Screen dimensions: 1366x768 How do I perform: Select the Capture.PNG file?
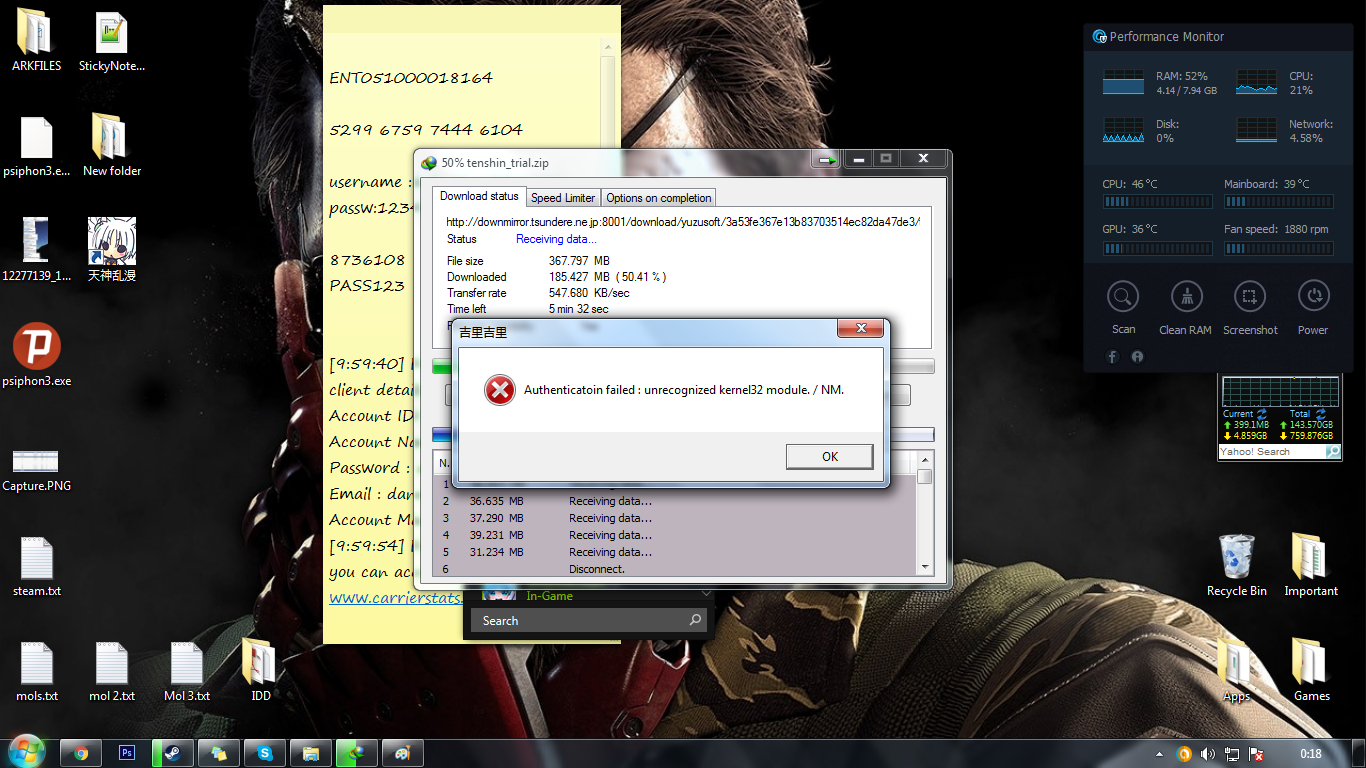click(37, 468)
